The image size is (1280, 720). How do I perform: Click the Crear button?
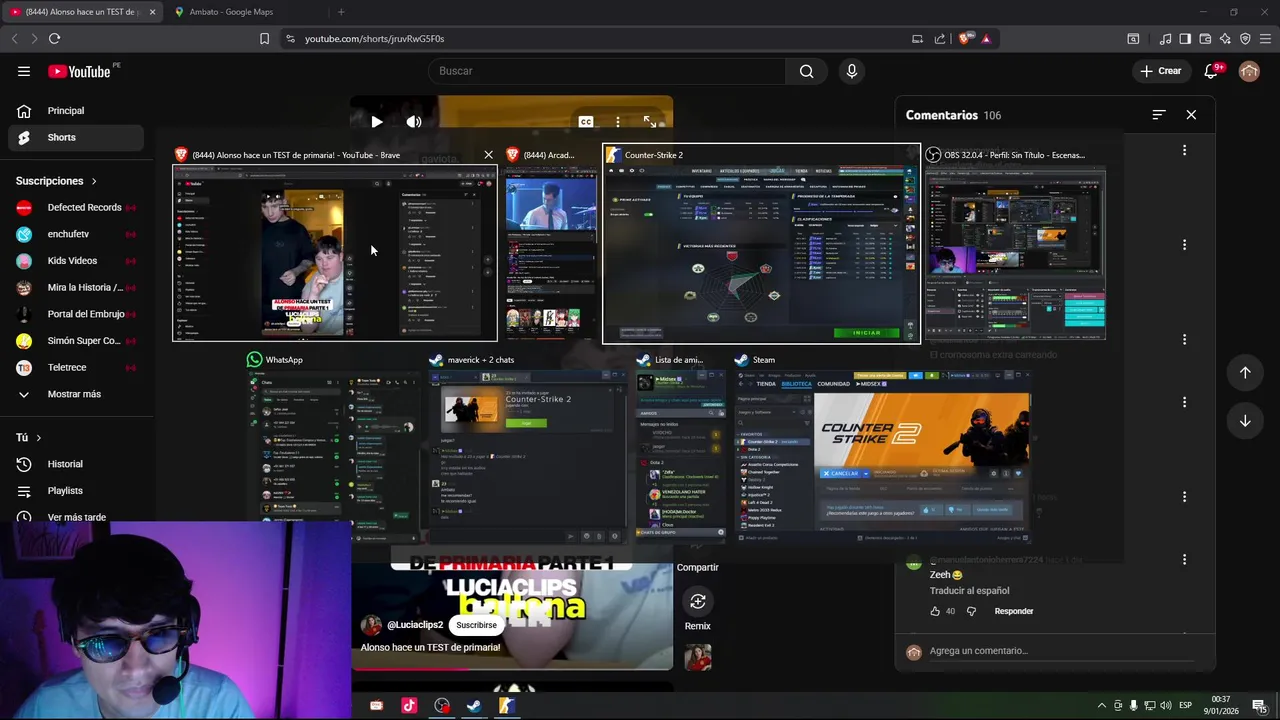(1160, 71)
